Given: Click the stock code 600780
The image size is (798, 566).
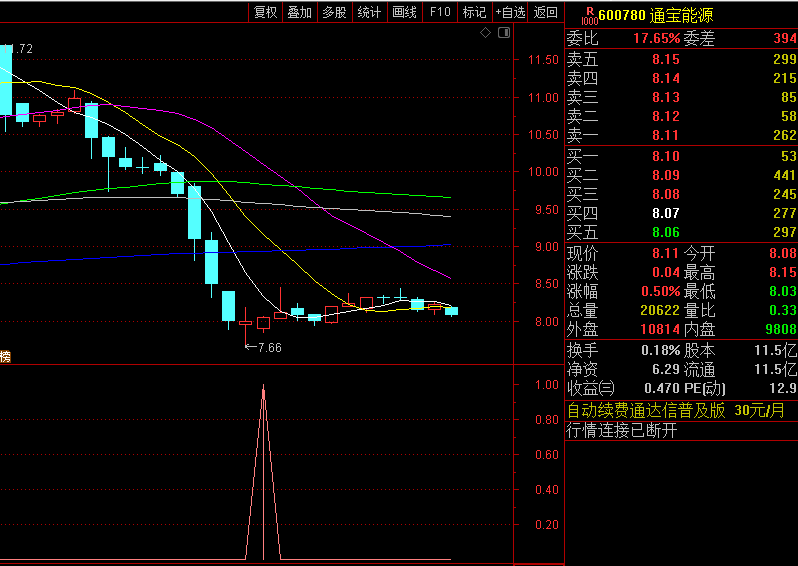Looking at the screenshot, I should [622, 15].
